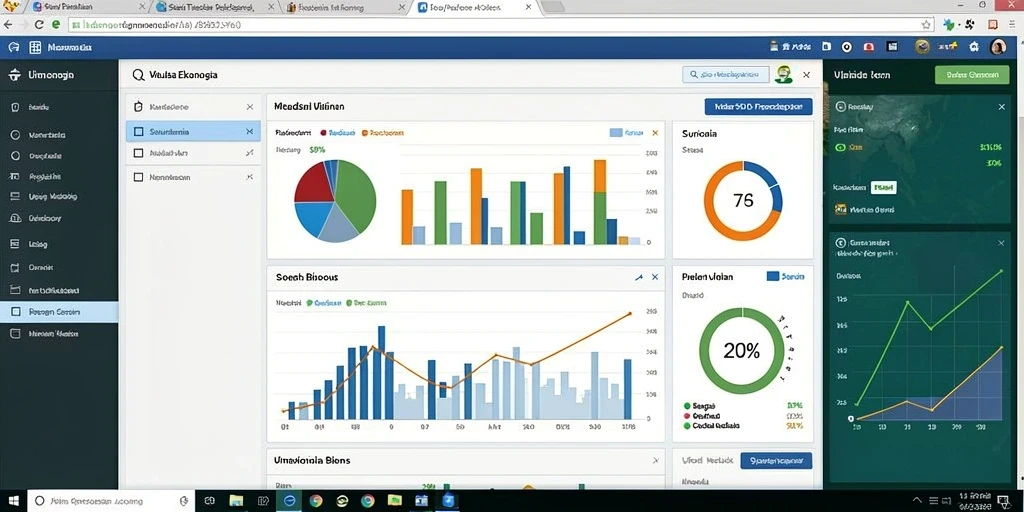Viewport: 1024px width, 512px height.
Task: Click the search field in the white top bar
Action: point(725,74)
